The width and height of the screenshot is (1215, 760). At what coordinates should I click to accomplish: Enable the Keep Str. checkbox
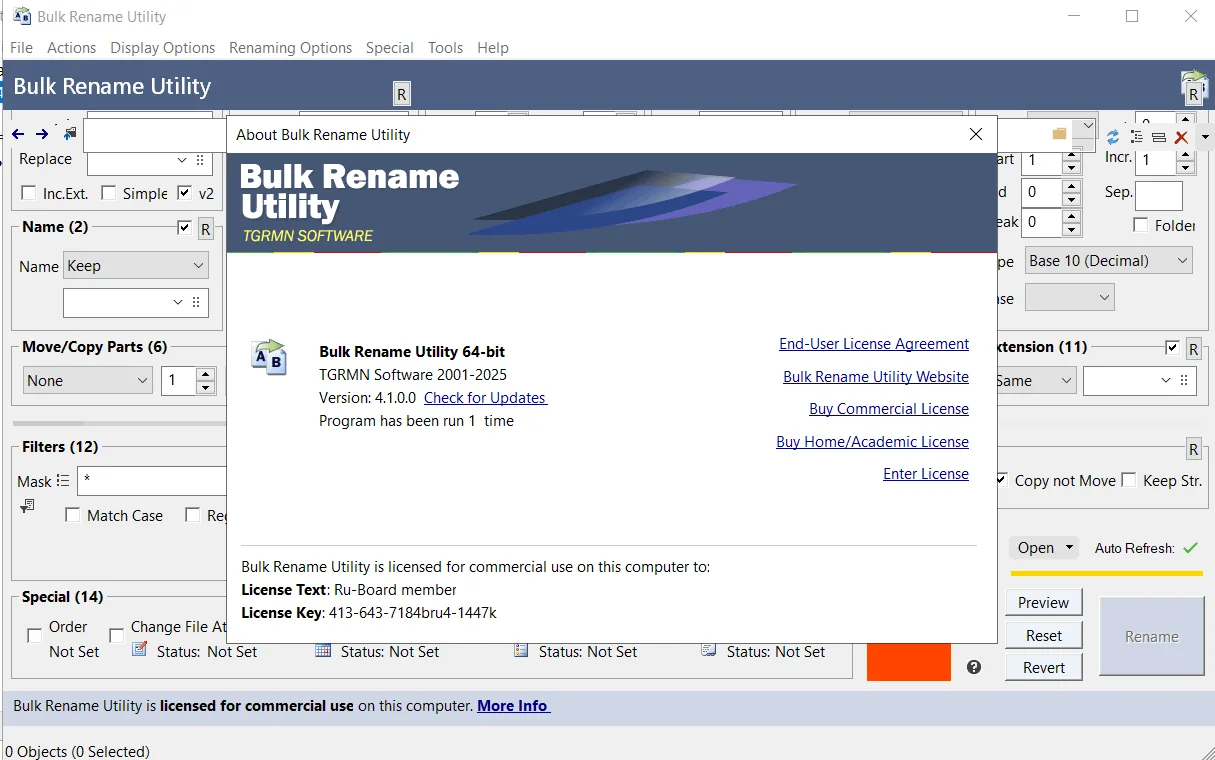tap(1129, 480)
